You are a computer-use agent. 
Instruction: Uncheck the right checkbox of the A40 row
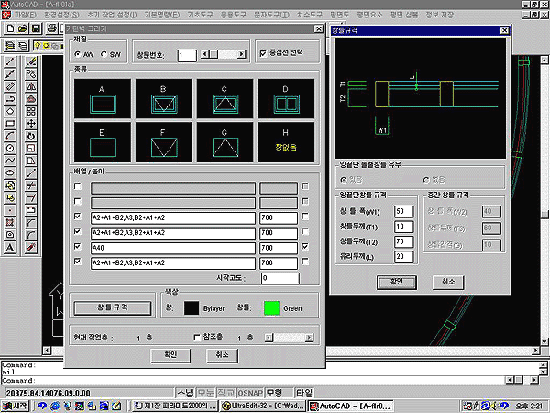306,247
